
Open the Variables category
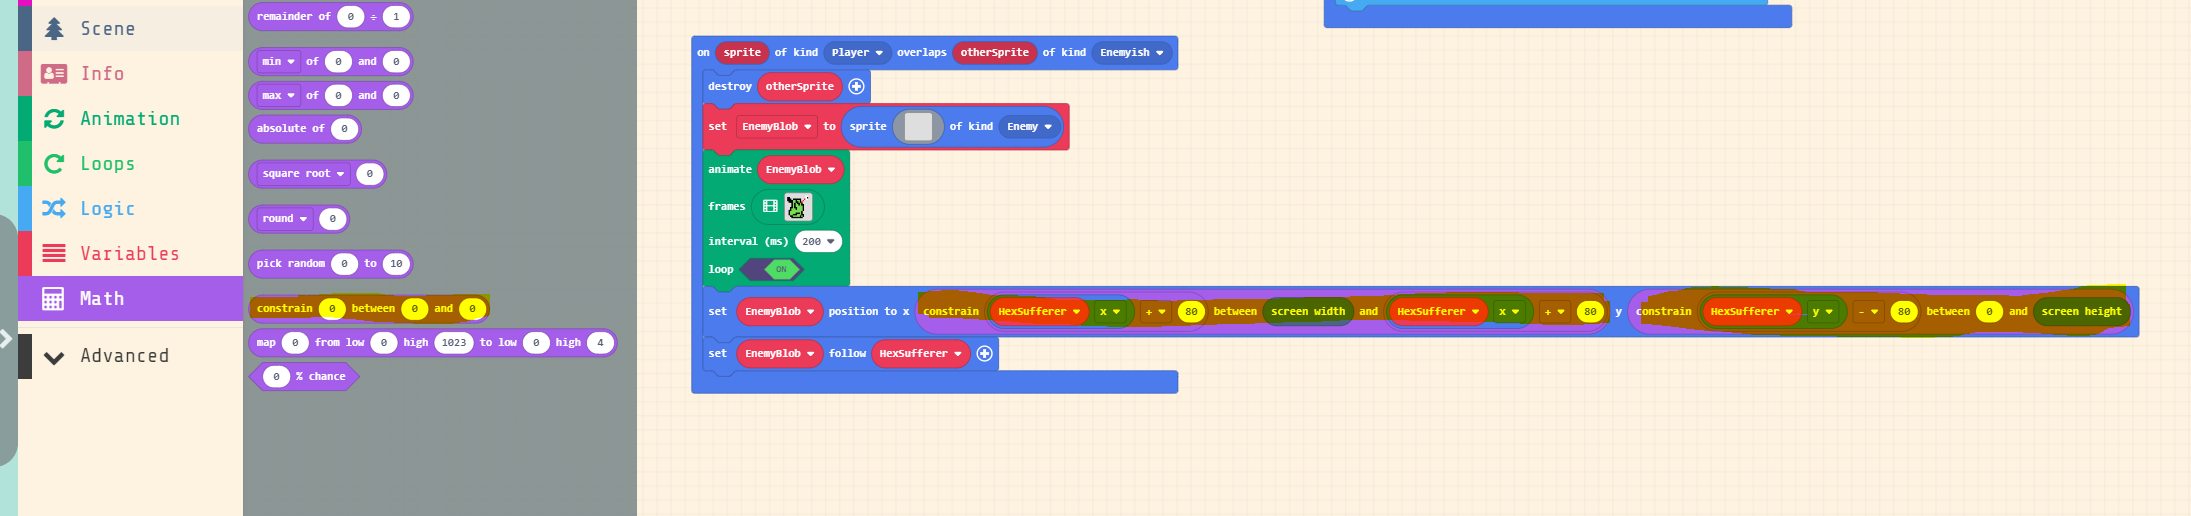[x=130, y=253]
